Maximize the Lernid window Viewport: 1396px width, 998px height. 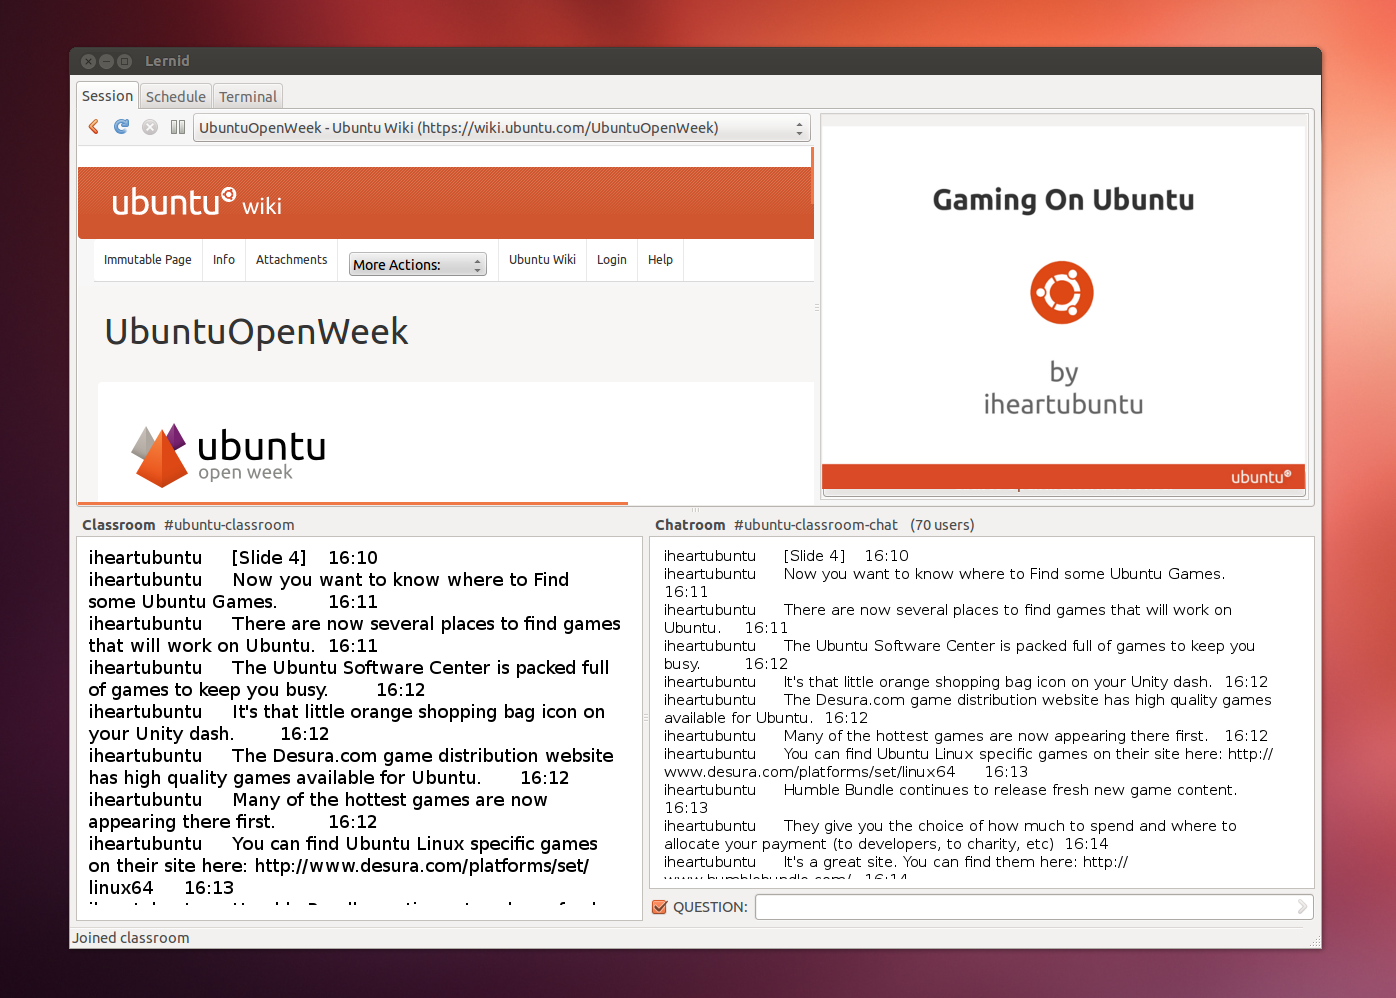125,61
